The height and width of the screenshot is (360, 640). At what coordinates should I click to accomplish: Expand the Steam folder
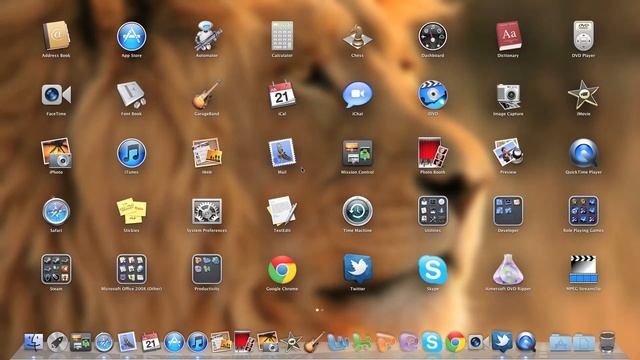point(56,269)
